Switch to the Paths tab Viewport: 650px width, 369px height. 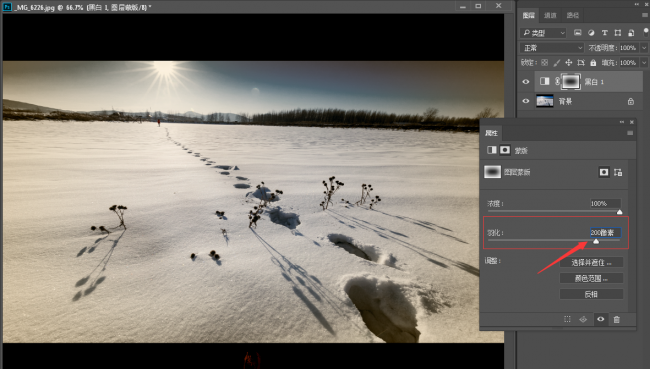coord(572,15)
